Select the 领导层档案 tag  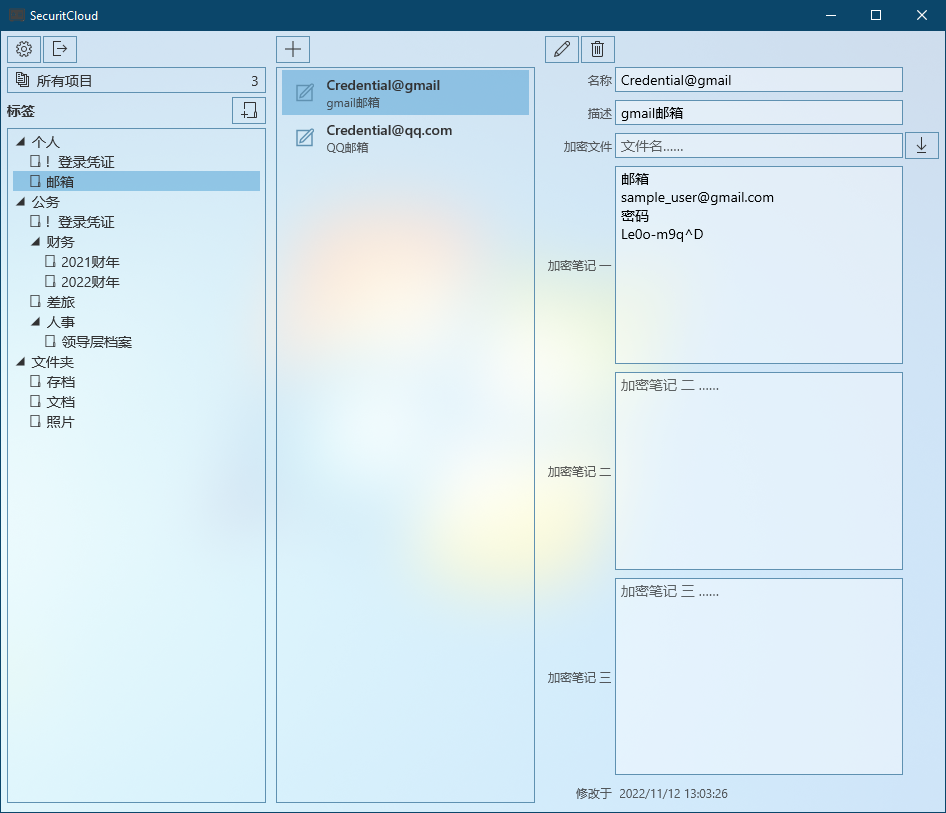[x=96, y=342]
